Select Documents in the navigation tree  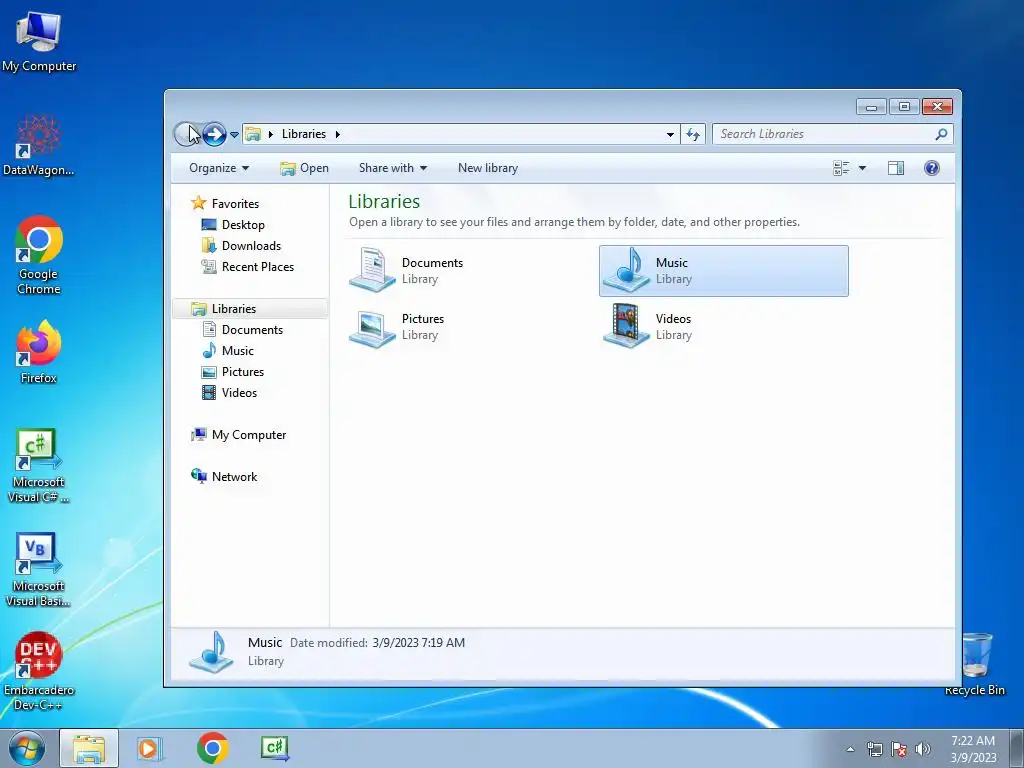coord(242,330)
